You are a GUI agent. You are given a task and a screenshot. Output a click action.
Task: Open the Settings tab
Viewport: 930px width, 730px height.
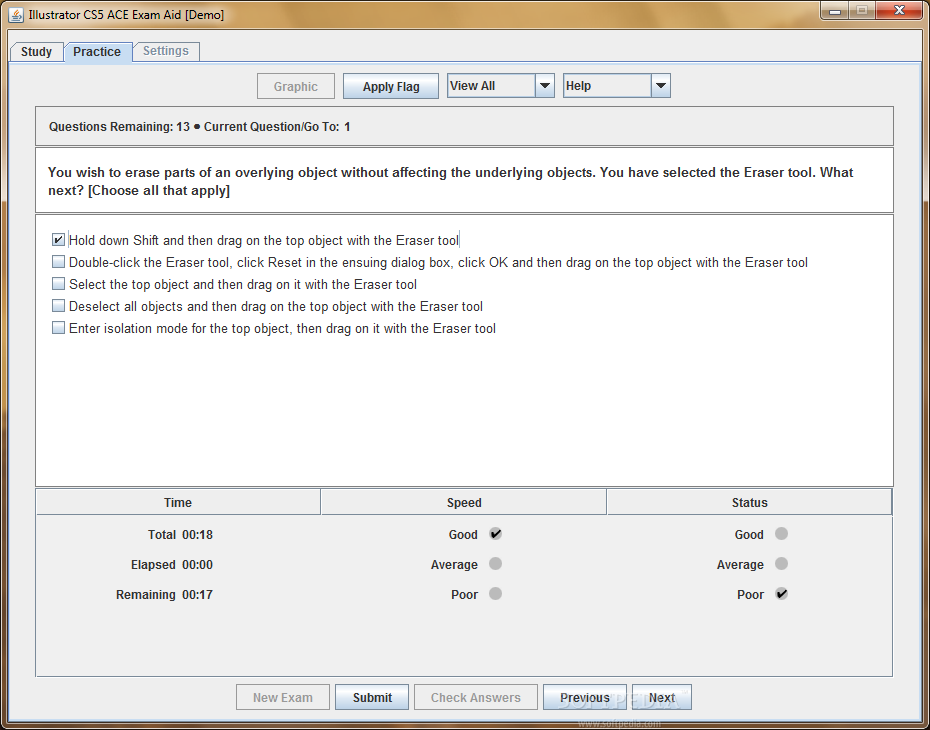(166, 51)
